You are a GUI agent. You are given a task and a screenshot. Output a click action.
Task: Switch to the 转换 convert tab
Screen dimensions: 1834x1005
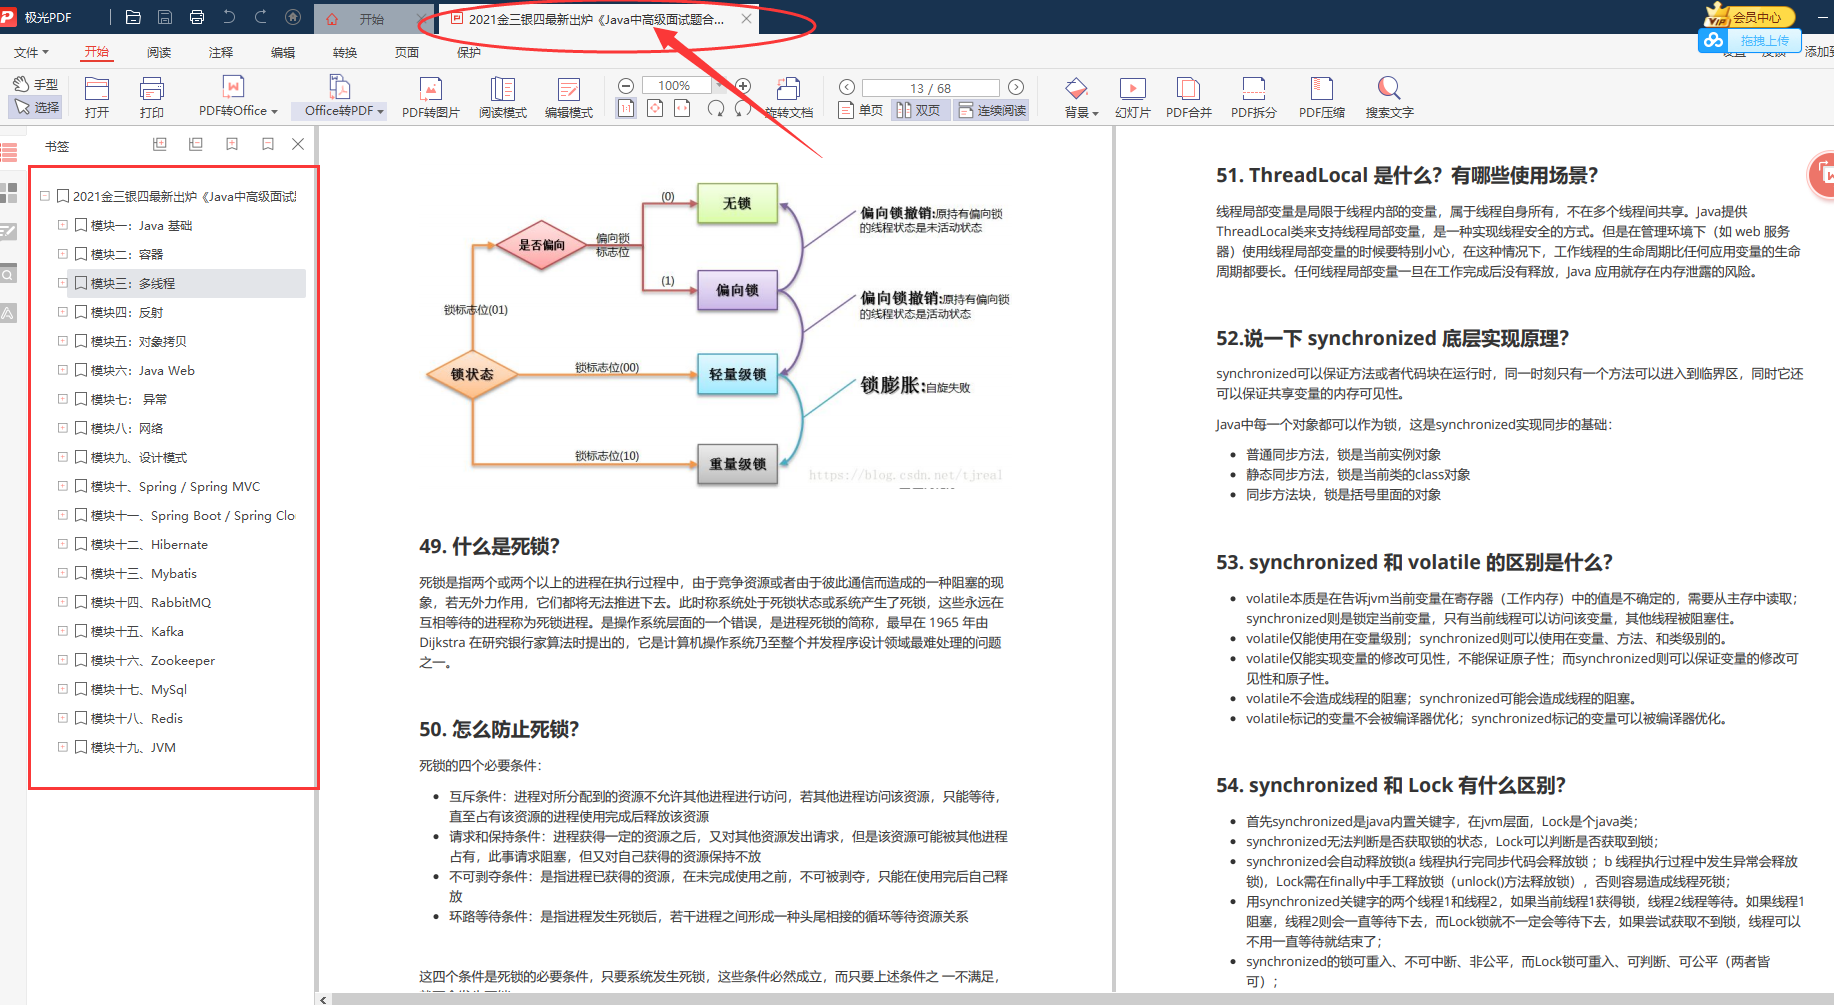point(345,52)
